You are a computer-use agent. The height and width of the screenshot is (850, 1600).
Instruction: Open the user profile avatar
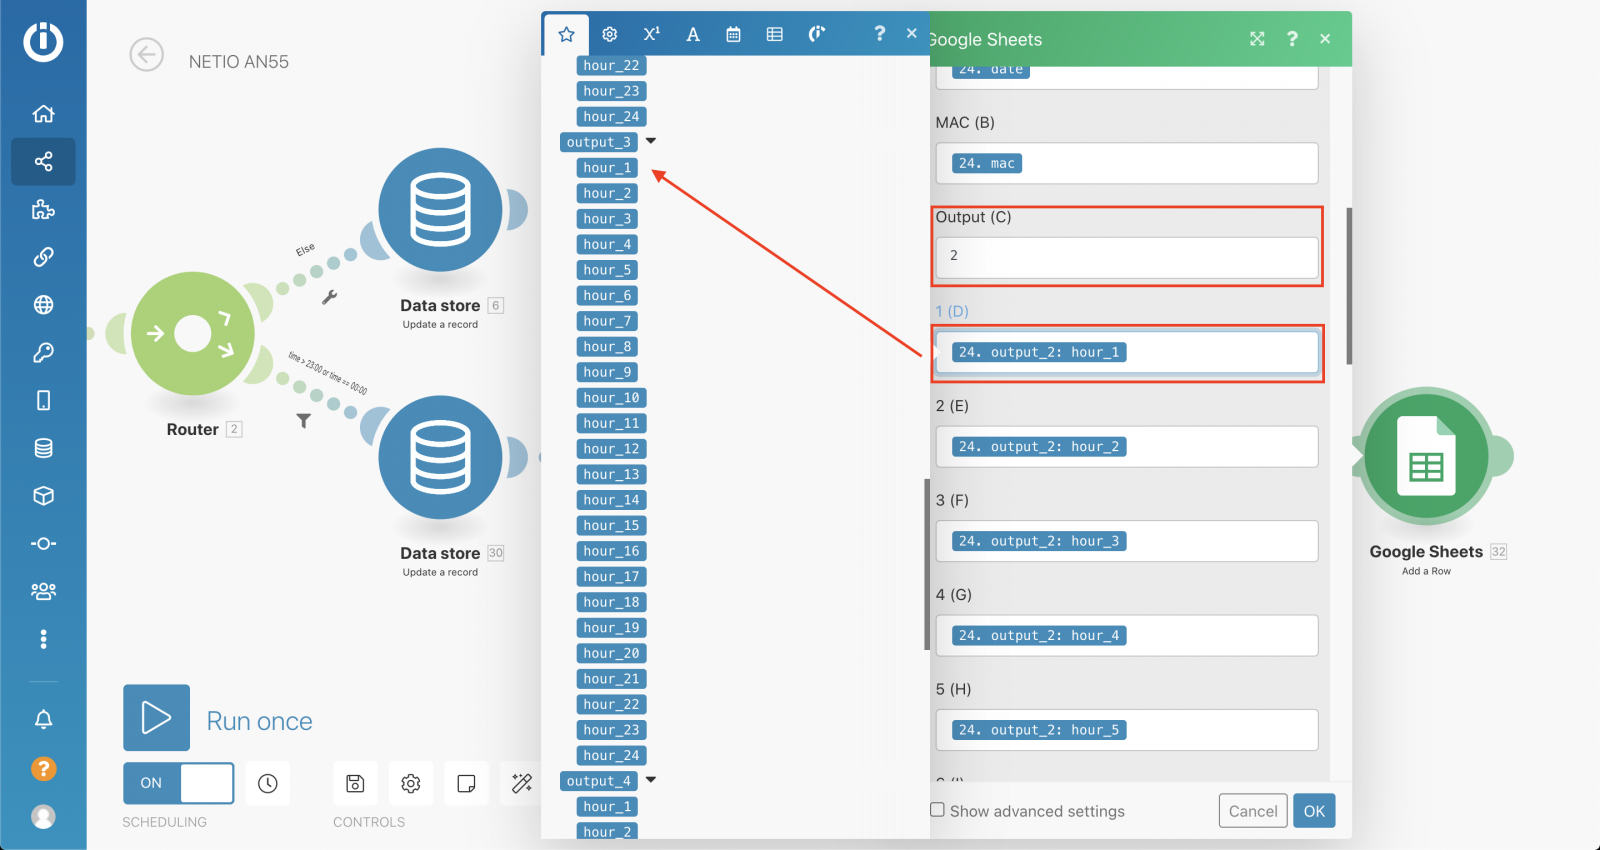pos(43,816)
